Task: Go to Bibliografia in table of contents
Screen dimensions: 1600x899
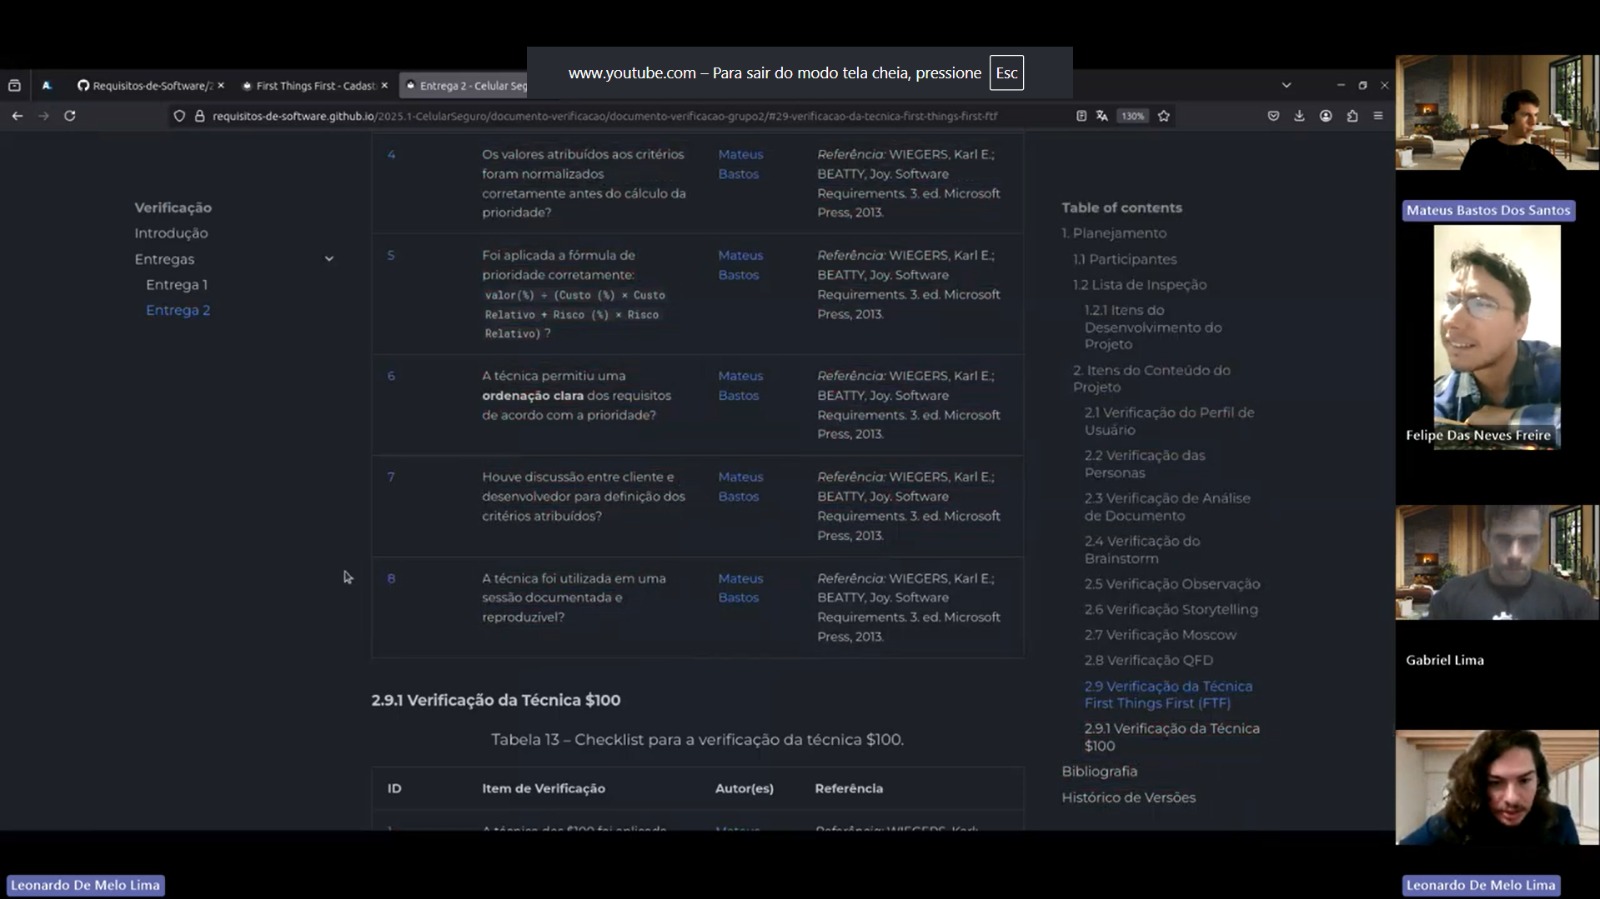Action: 1099,772
